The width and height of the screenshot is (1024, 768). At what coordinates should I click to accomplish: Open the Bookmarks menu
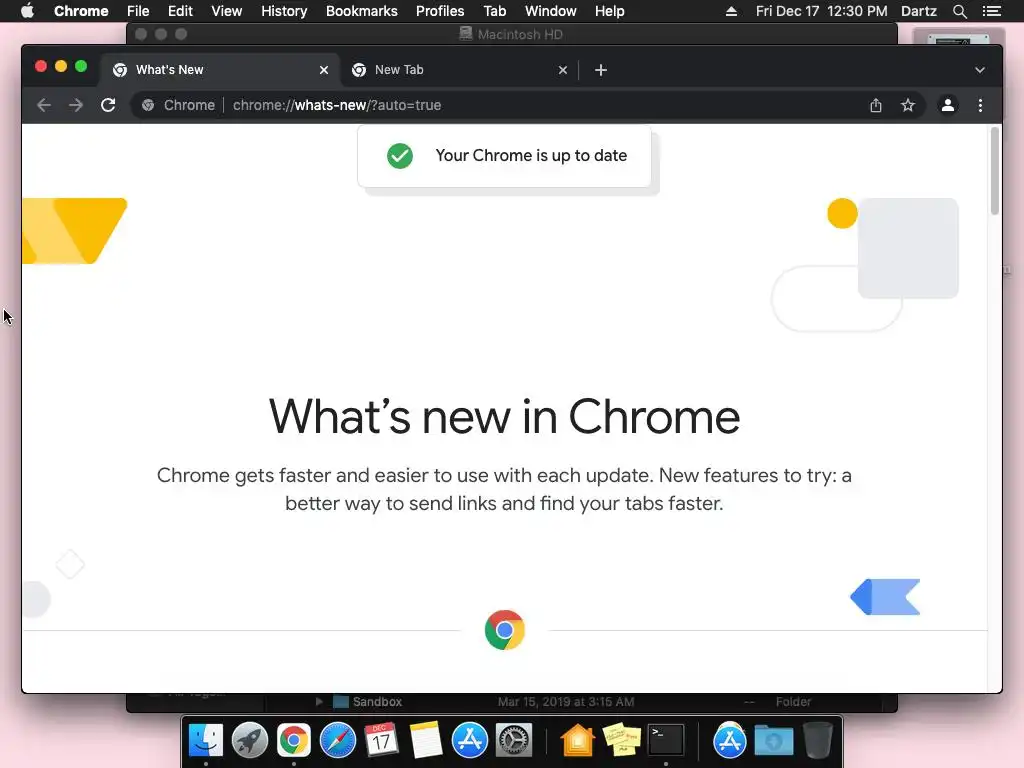coord(362,11)
